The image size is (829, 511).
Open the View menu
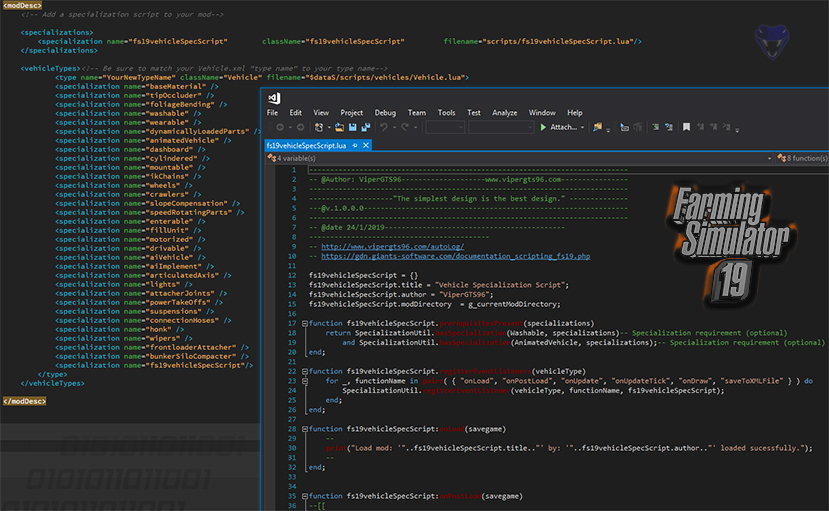point(321,113)
